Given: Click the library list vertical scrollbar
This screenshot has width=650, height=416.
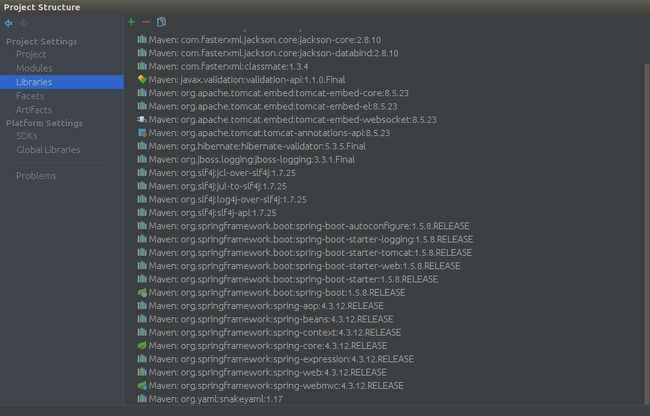Looking at the screenshot, I should pos(646,232).
